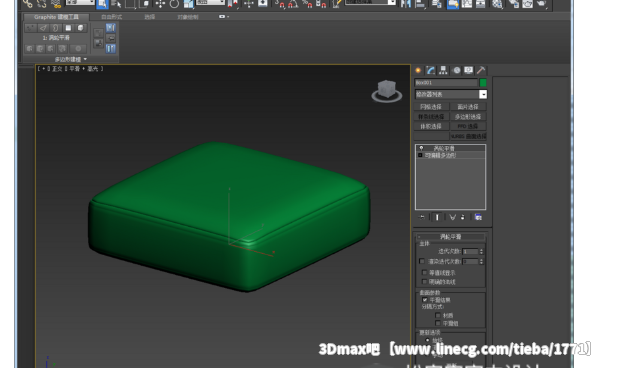Screen dimensions: 631x368
Task: Click the ViewCube in the viewport
Action: [x=387, y=91]
